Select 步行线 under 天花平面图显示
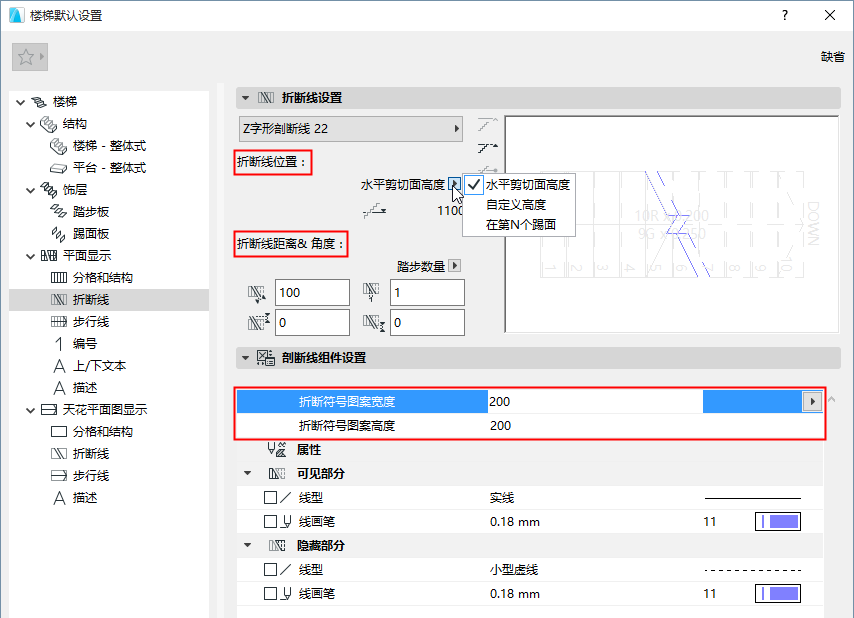854x618 pixels. [x=91, y=475]
